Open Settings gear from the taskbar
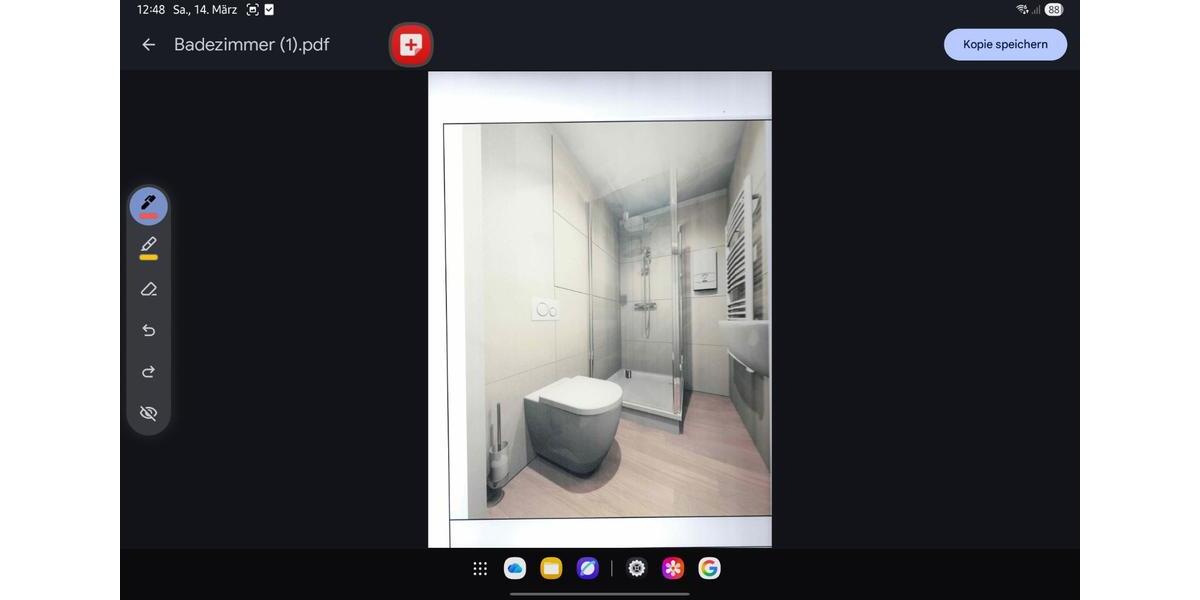 coord(637,568)
